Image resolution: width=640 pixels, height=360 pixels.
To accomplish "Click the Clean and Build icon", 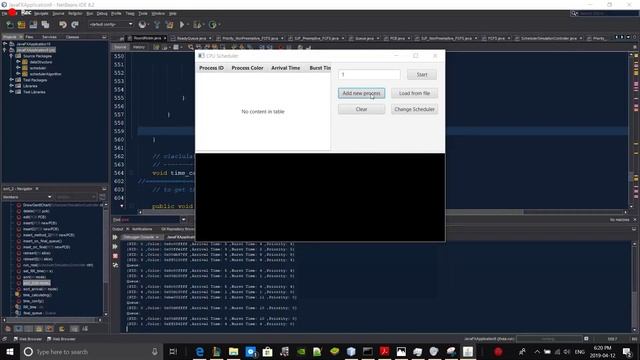I will click(x=169, y=25).
